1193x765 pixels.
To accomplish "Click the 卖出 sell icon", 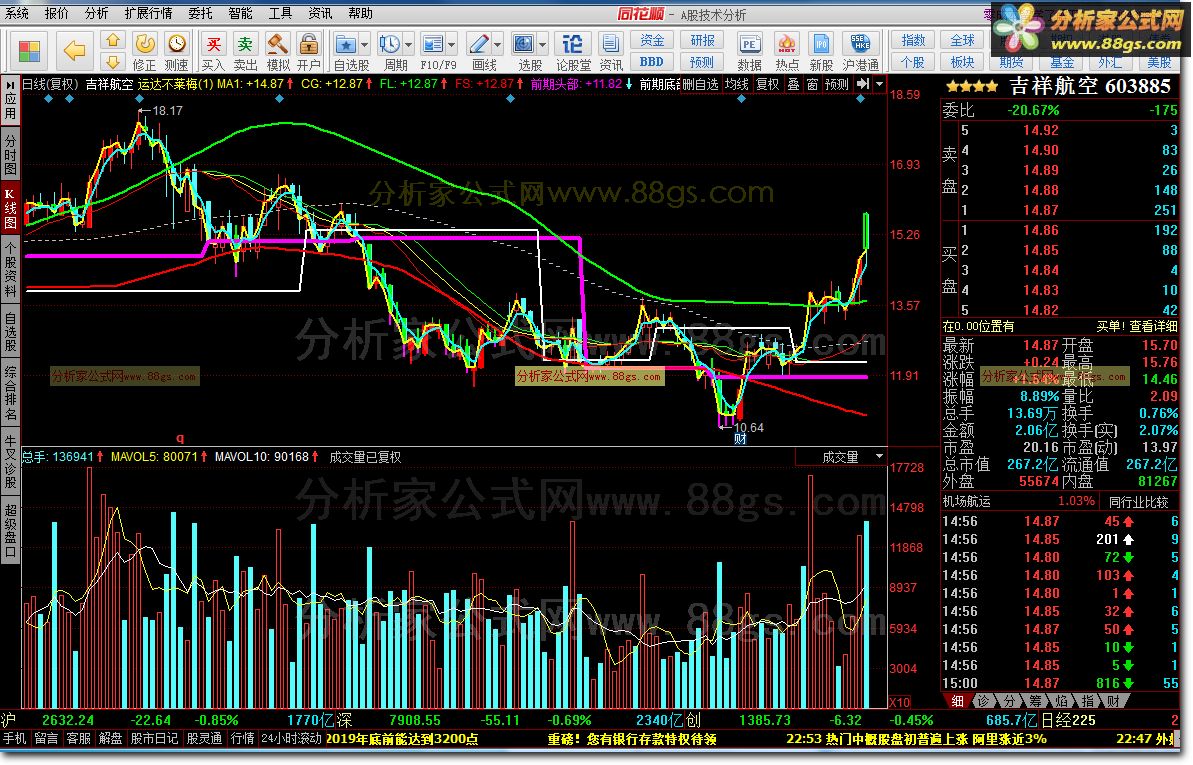I will click(x=245, y=44).
